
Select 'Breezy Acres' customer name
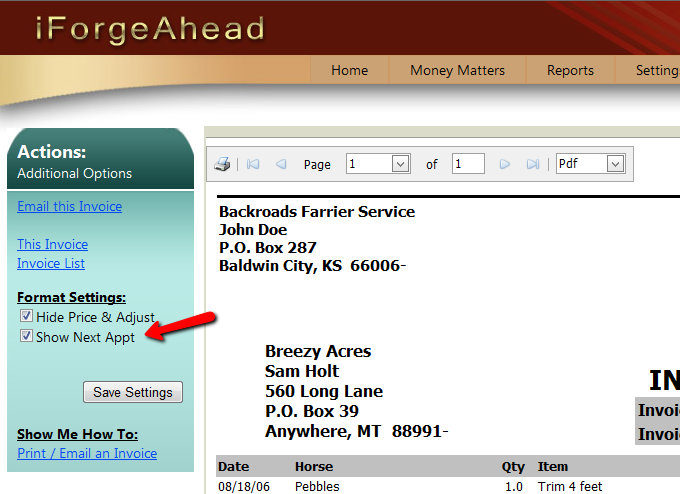coord(318,351)
